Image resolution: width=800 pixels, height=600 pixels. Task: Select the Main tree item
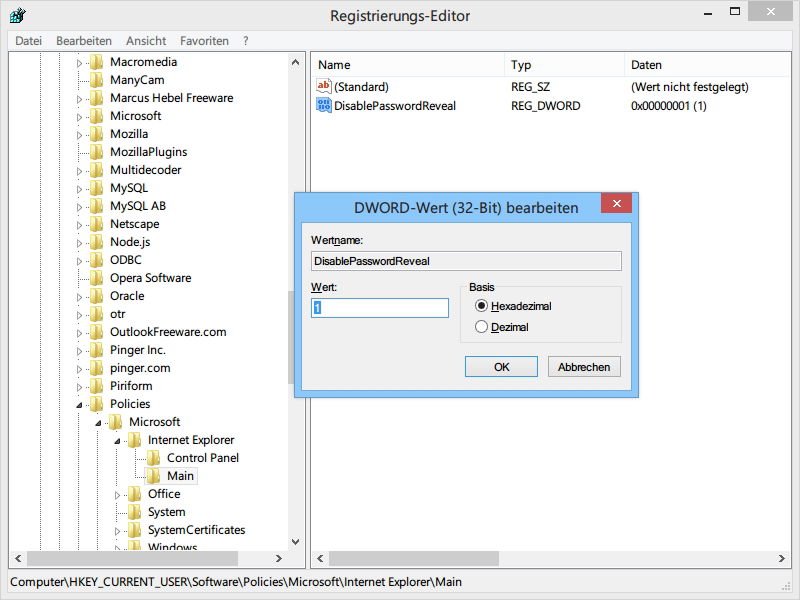point(180,476)
